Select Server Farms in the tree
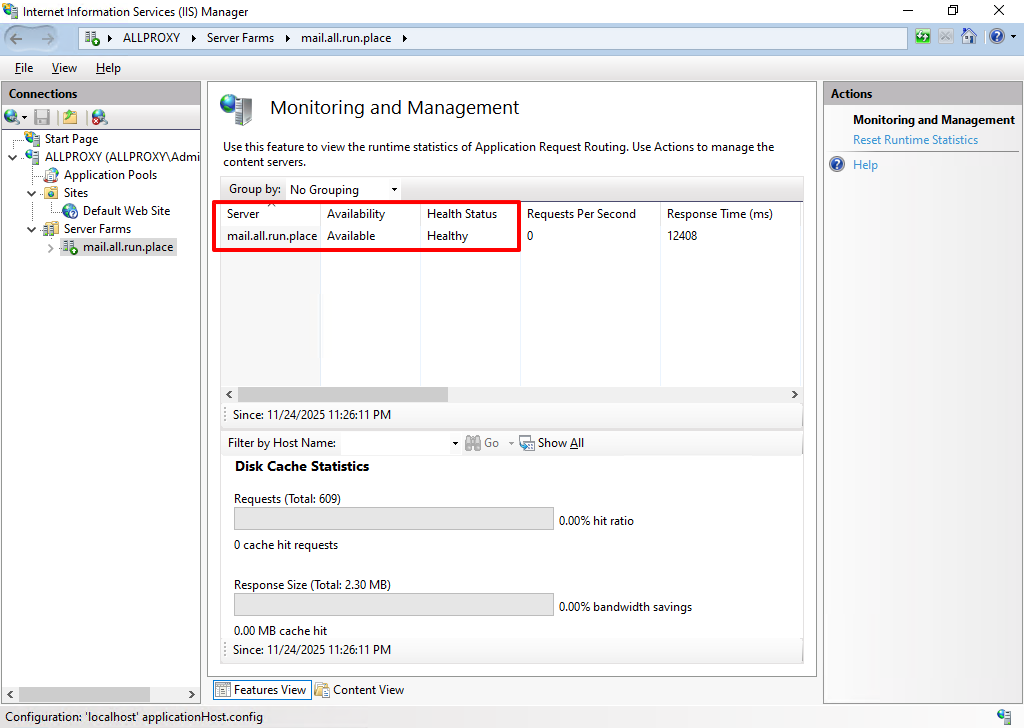 pyautogui.click(x=97, y=229)
